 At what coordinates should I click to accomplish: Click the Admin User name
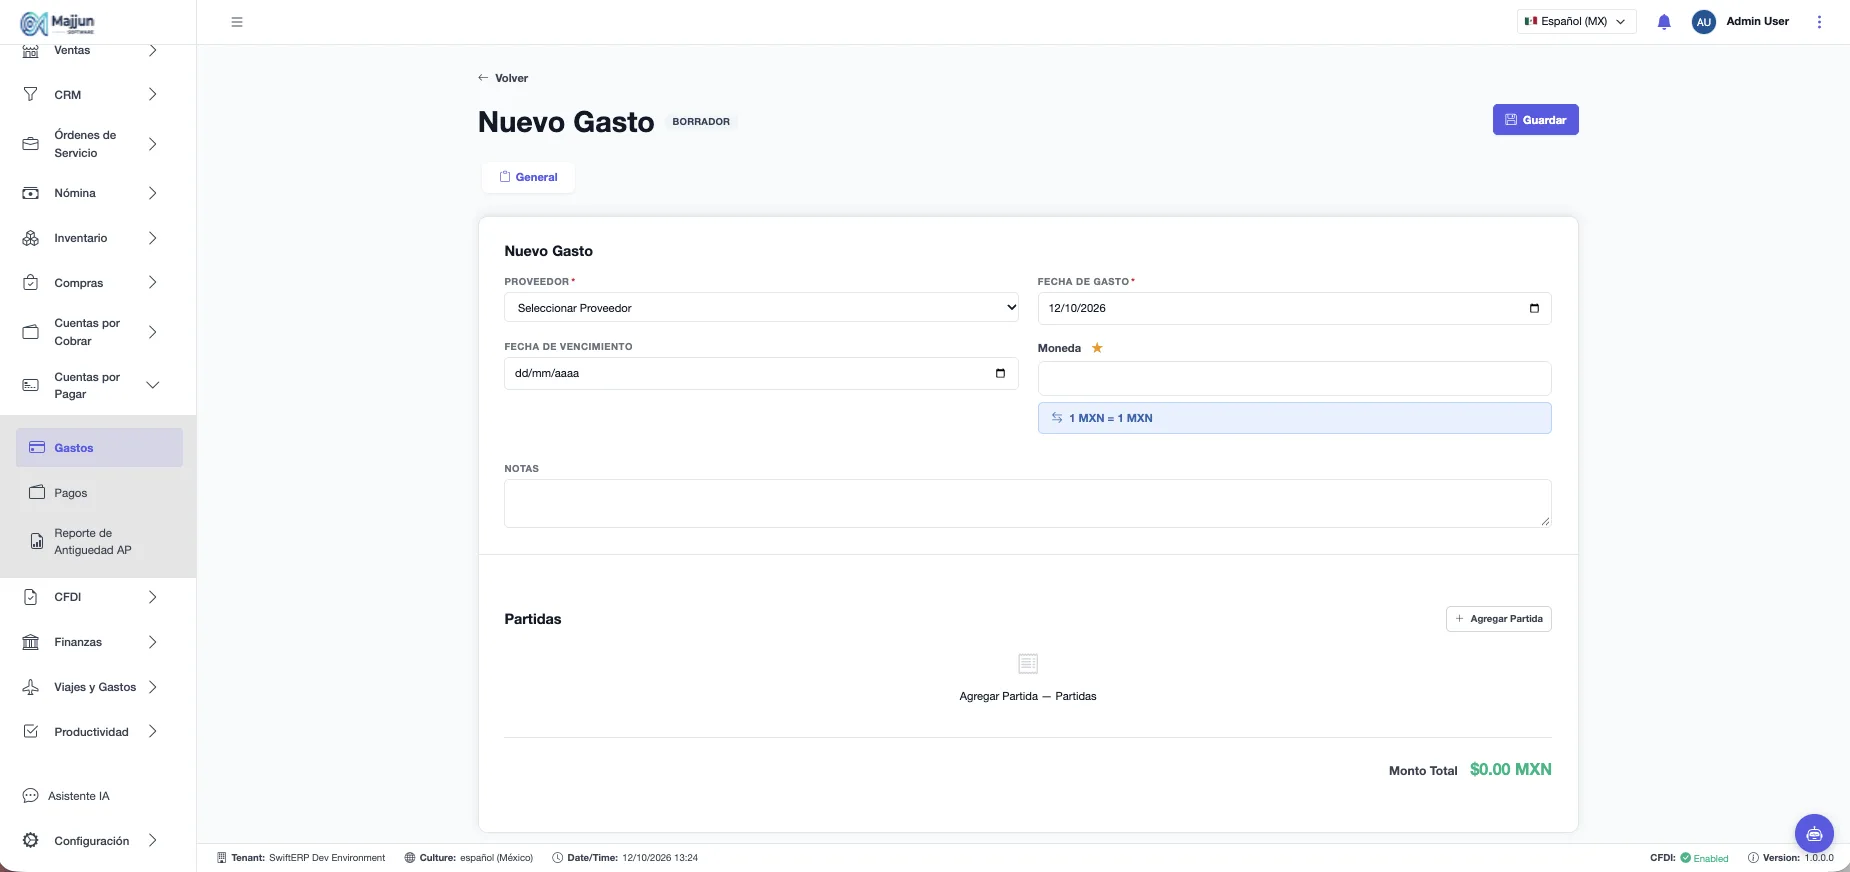click(1757, 21)
